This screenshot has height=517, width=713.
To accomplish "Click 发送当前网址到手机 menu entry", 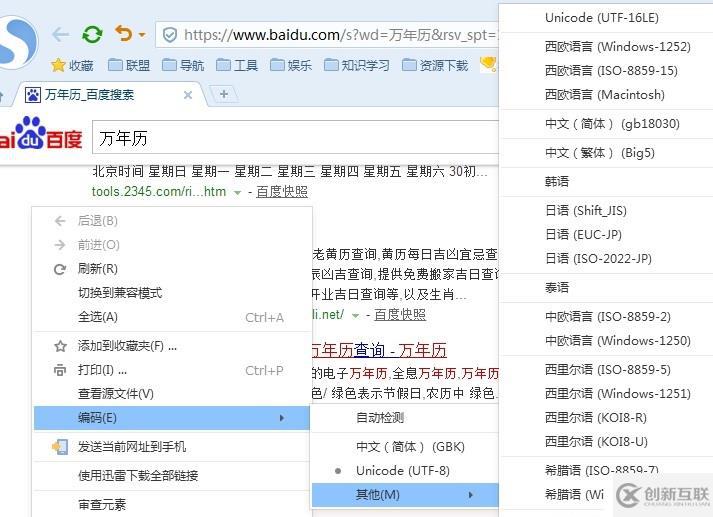I will 173,447.
